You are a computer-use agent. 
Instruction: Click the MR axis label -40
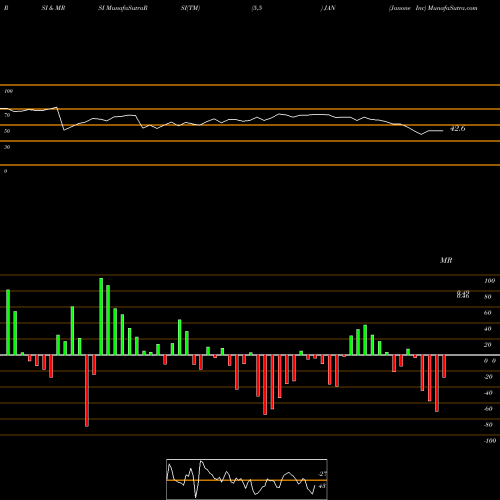click(488, 393)
